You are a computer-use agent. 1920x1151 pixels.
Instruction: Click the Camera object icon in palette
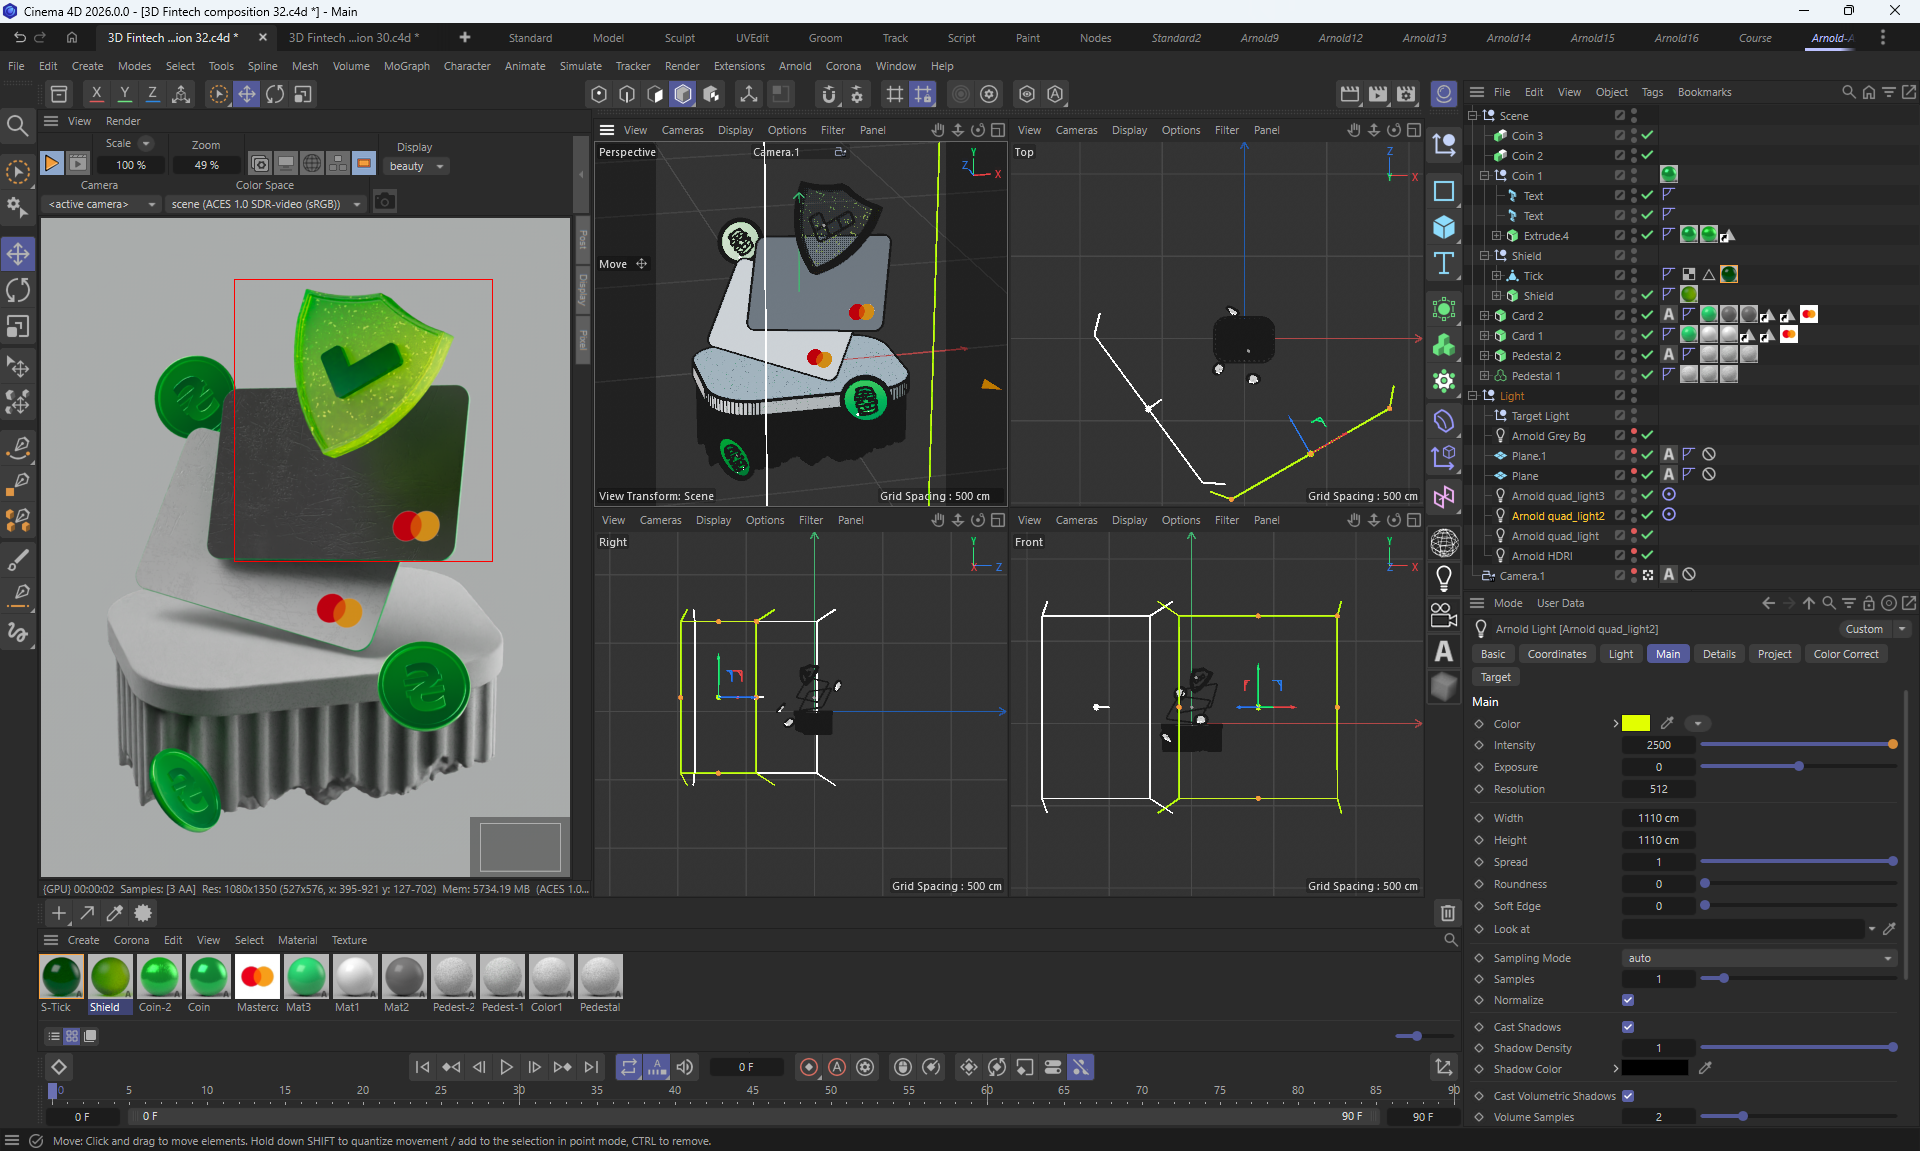click(1443, 615)
